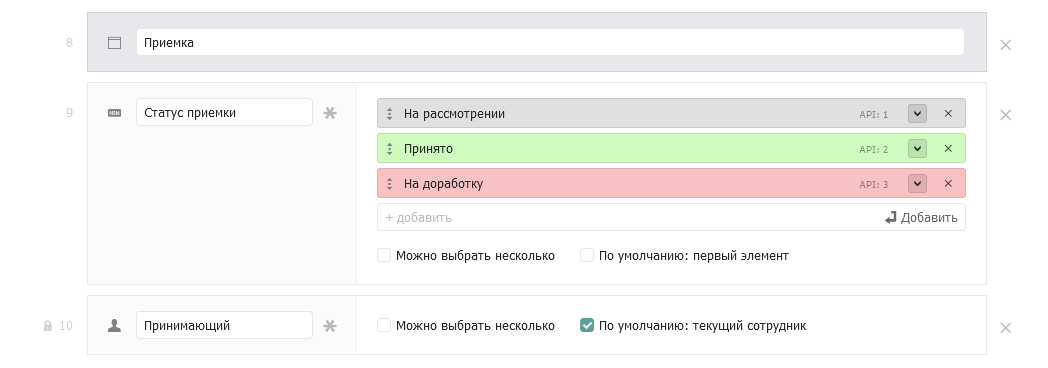Enable По умолчанию: первый элемент
Image resolution: width=1048 pixels, height=368 pixels.
[587, 255]
